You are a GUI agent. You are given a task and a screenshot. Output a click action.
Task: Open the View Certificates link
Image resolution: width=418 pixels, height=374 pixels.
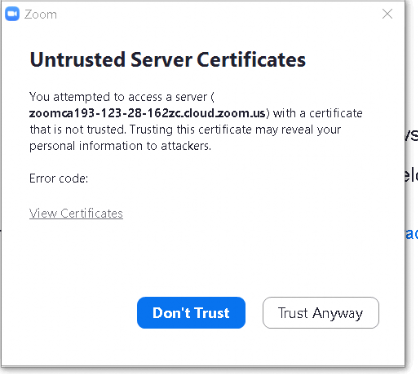[x=76, y=213]
